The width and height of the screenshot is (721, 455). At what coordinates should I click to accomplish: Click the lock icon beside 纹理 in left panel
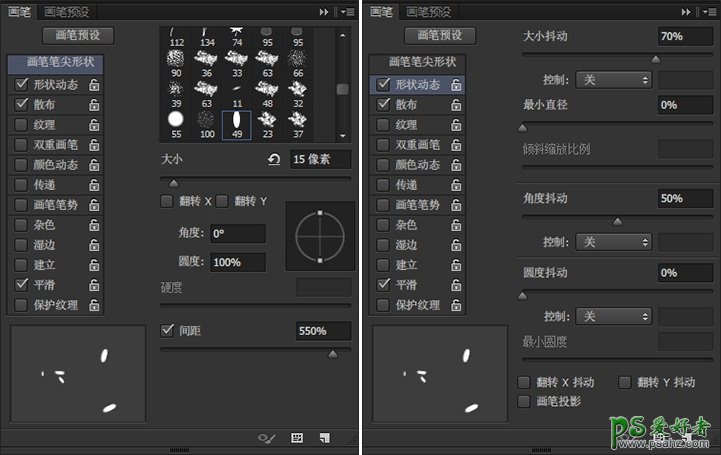(x=94, y=125)
